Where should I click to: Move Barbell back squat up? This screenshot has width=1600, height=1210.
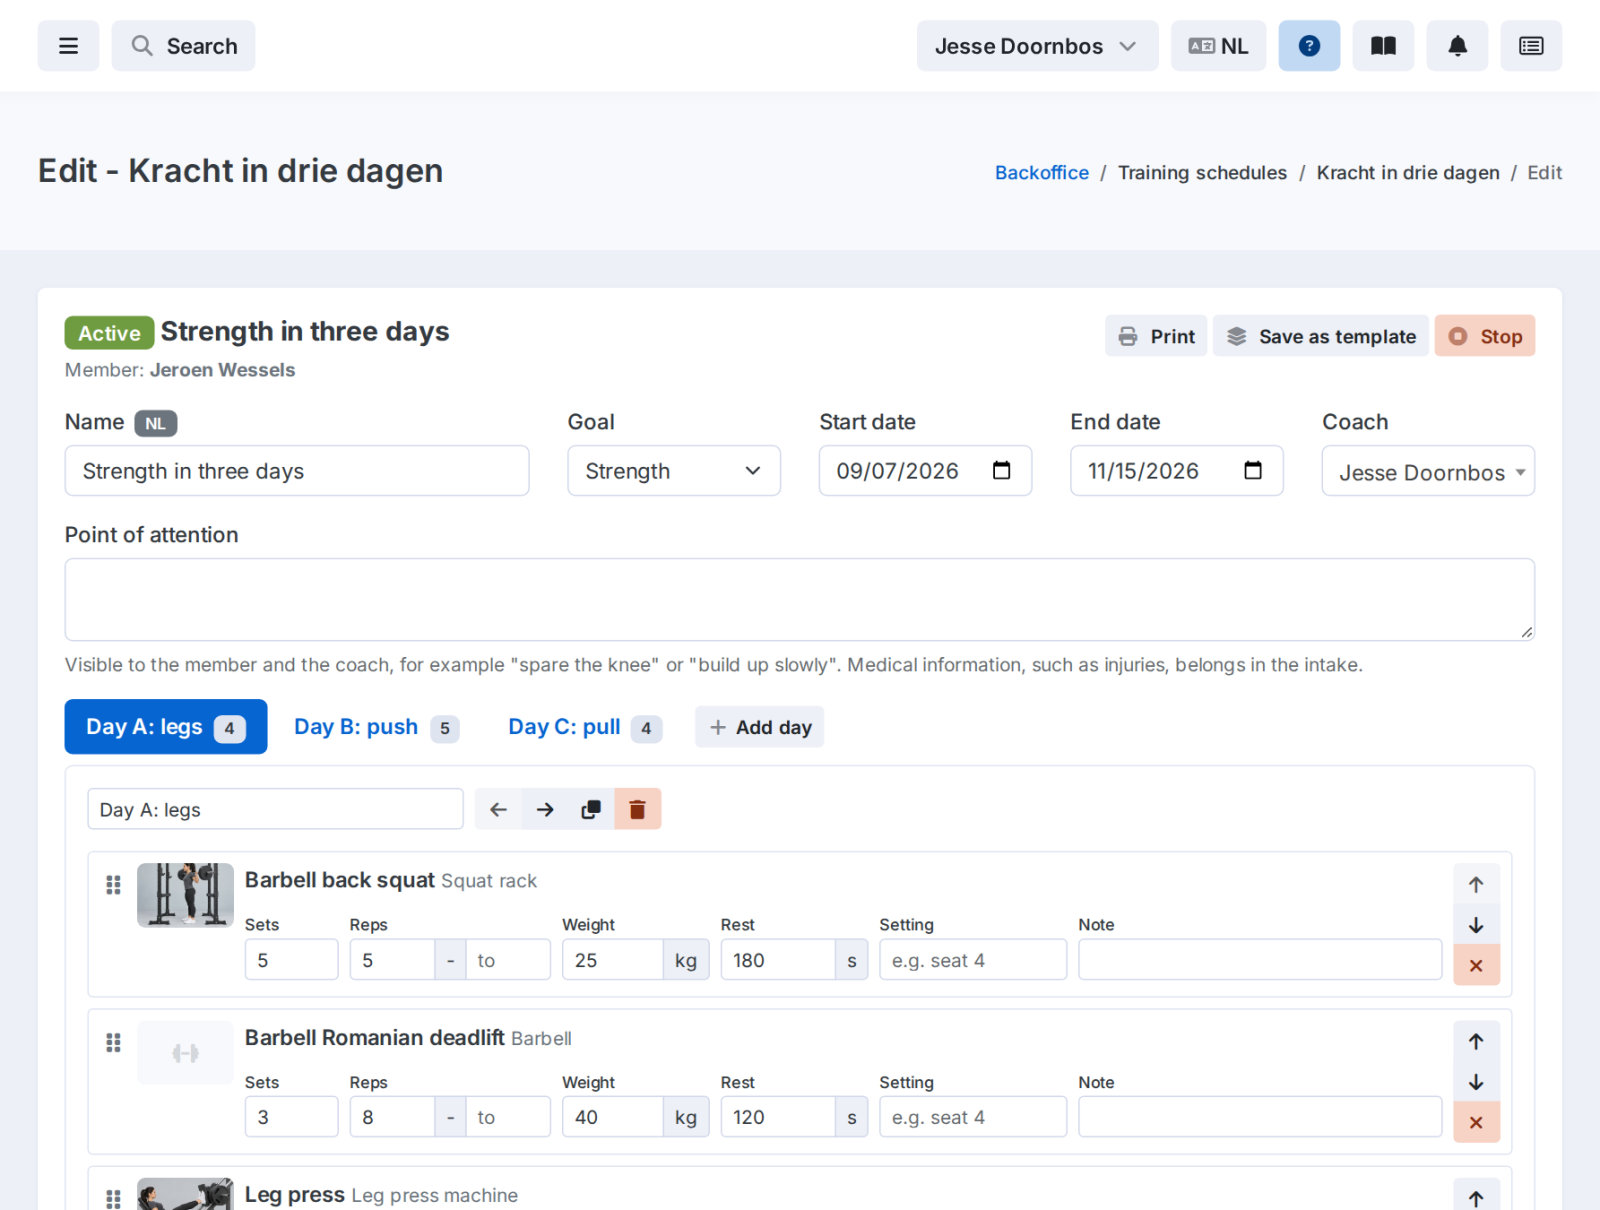tap(1476, 884)
